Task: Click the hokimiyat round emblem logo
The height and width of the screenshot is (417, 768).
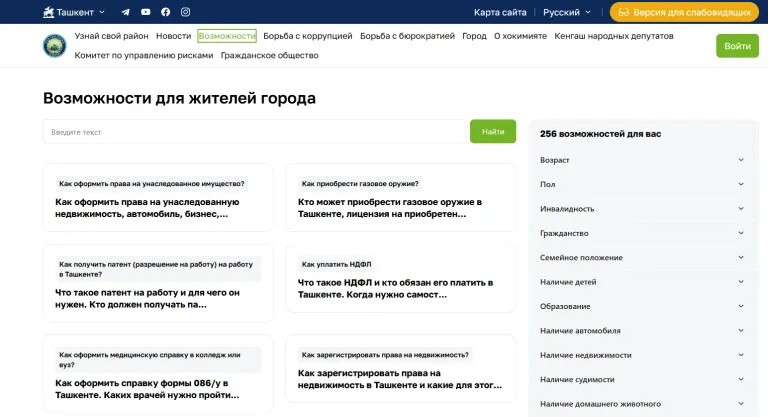Action: point(54,46)
